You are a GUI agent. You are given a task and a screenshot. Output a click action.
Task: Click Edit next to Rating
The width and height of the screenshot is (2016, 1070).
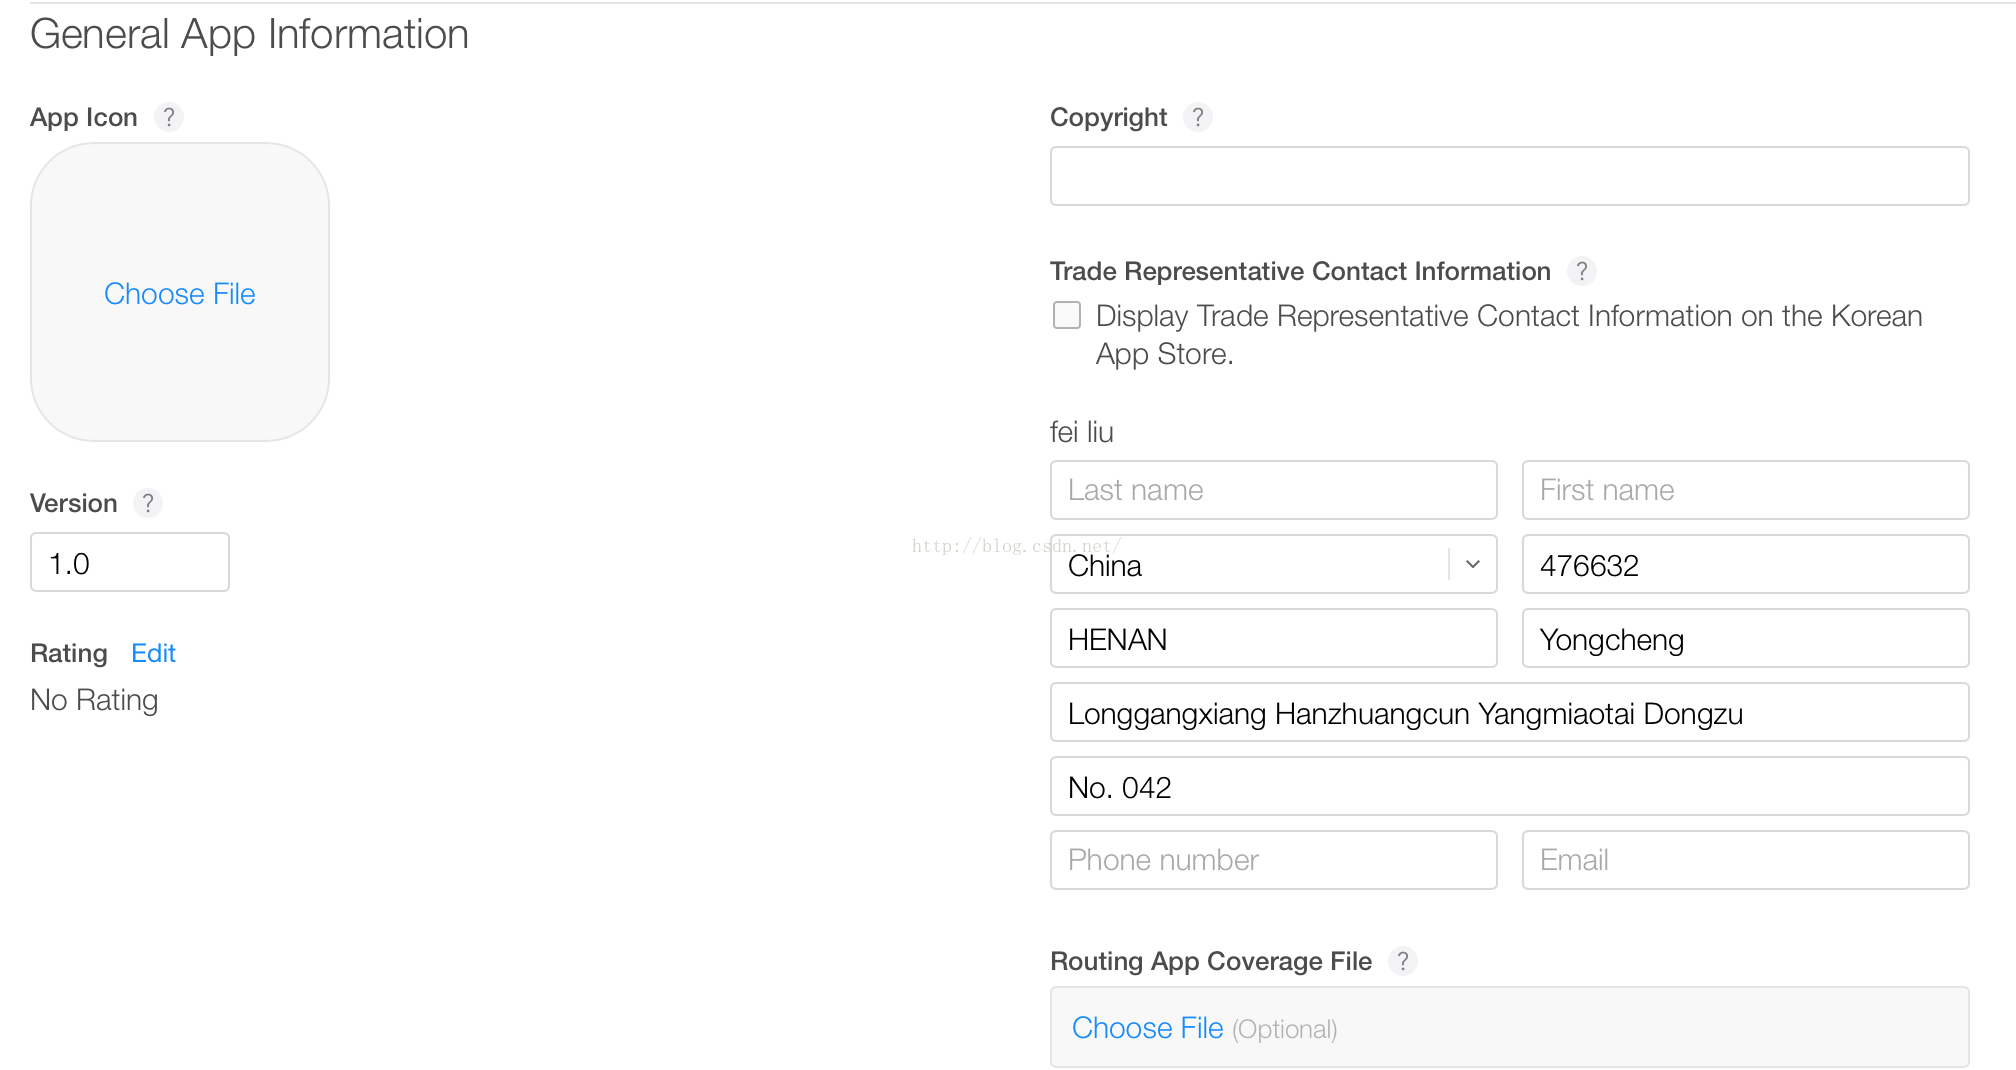pyautogui.click(x=153, y=653)
